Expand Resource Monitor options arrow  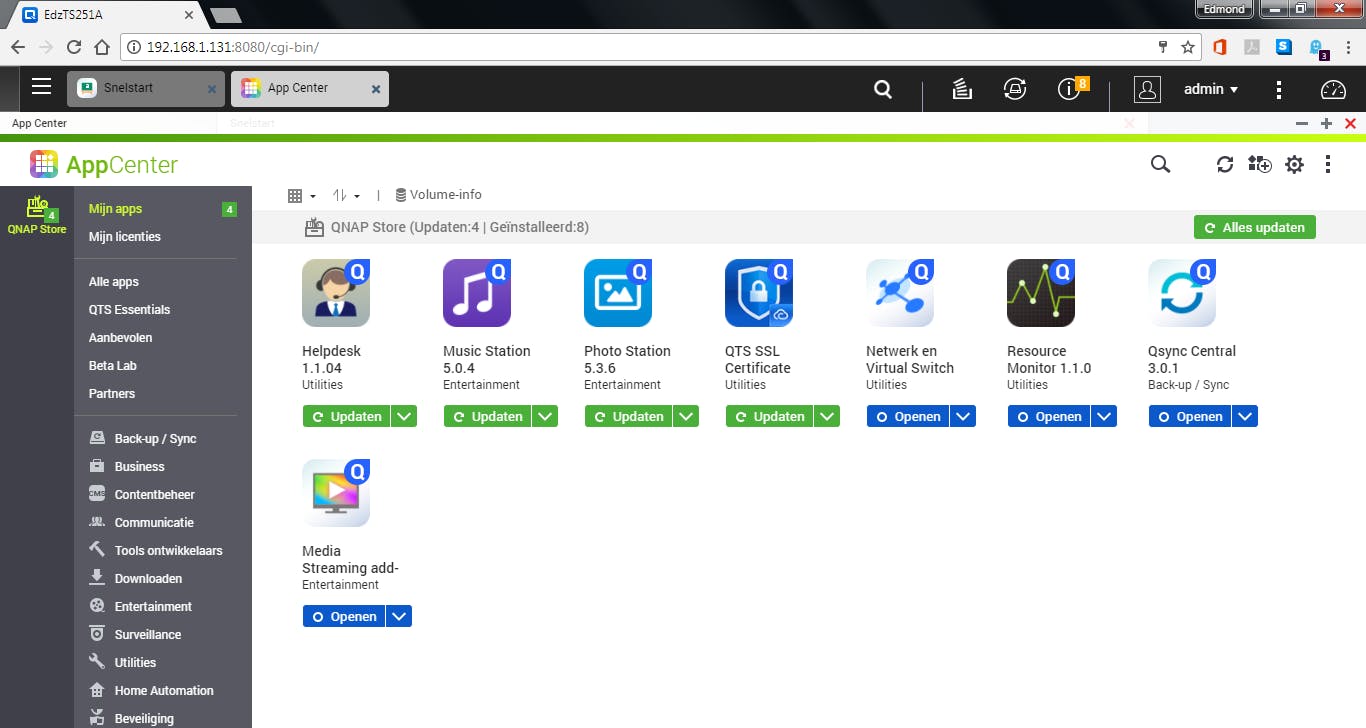[x=1104, y=417]
